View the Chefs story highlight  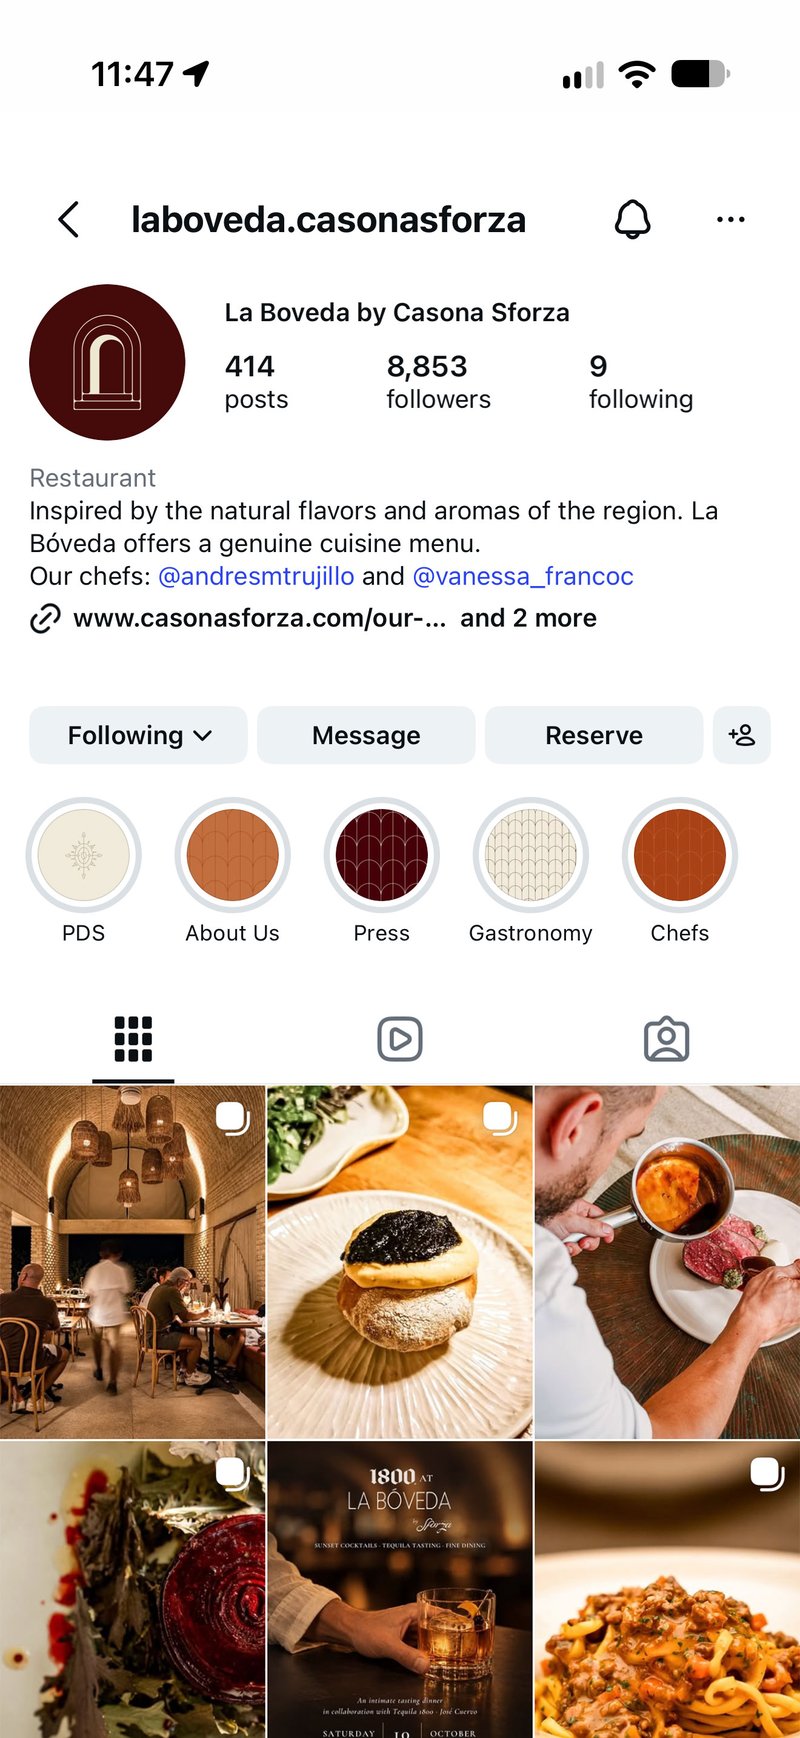(680, 855)
